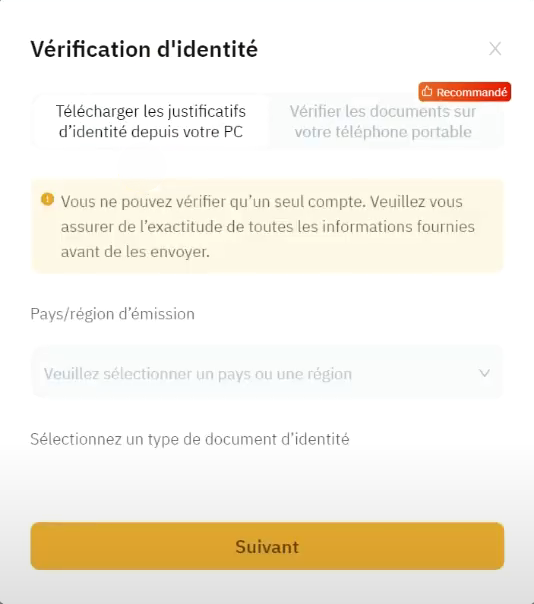The image size is (534, 604).
Task: Click the Recommandé badge text
Action: (x=472, y=92)
